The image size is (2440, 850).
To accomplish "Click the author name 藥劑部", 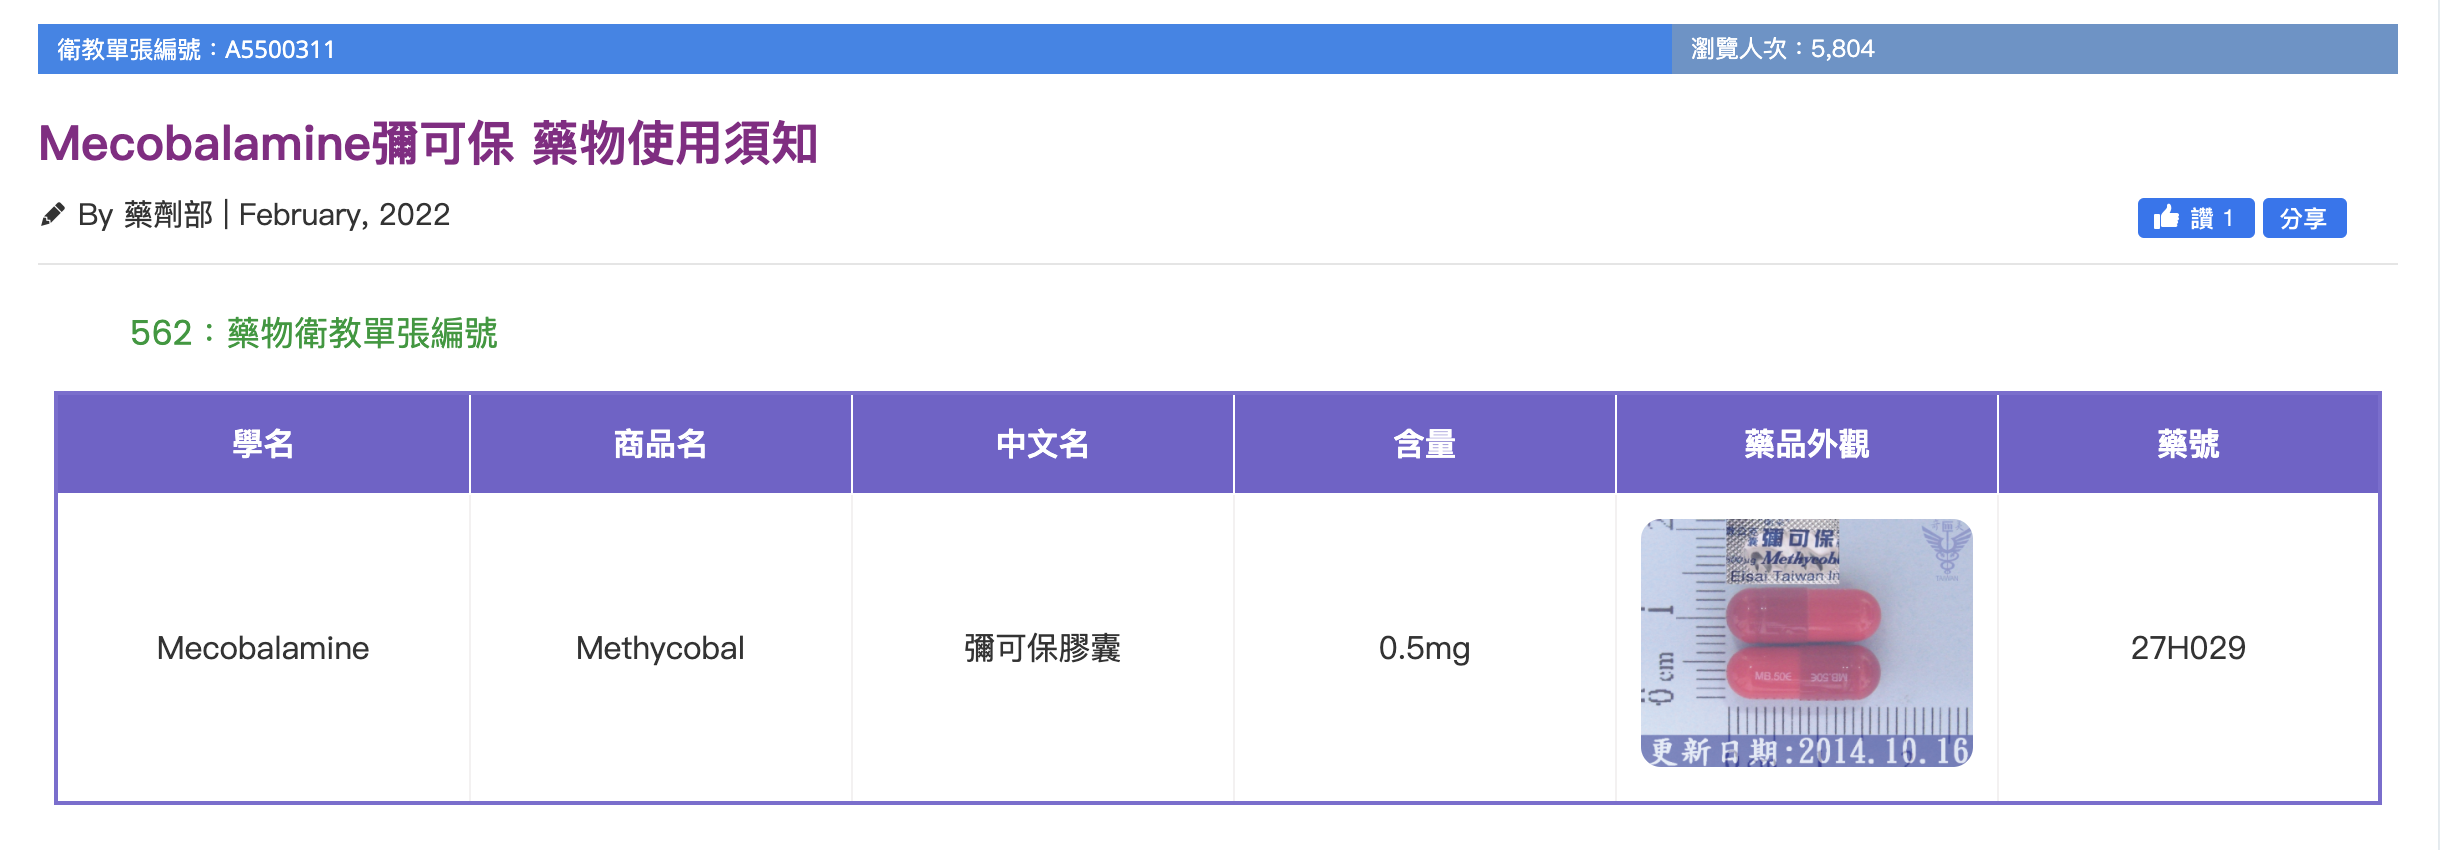I will 168,215.
